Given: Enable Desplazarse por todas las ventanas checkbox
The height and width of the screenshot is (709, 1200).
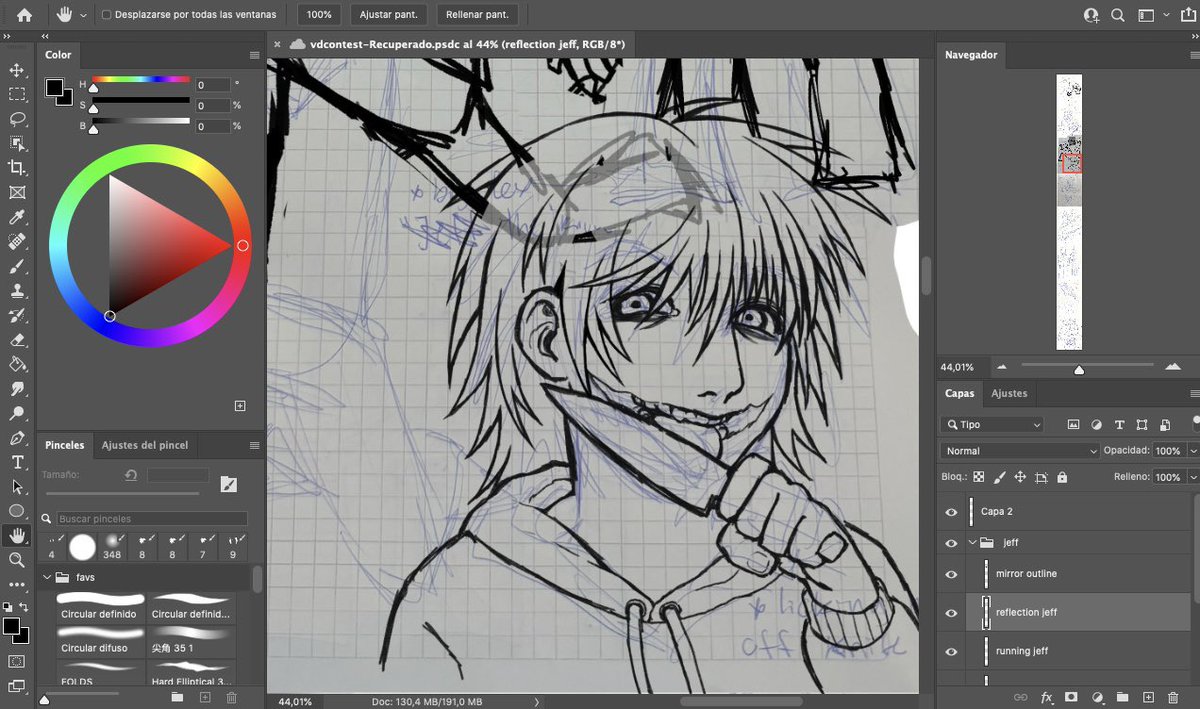Looking at the screenshot, I should [x=107, y=15].
